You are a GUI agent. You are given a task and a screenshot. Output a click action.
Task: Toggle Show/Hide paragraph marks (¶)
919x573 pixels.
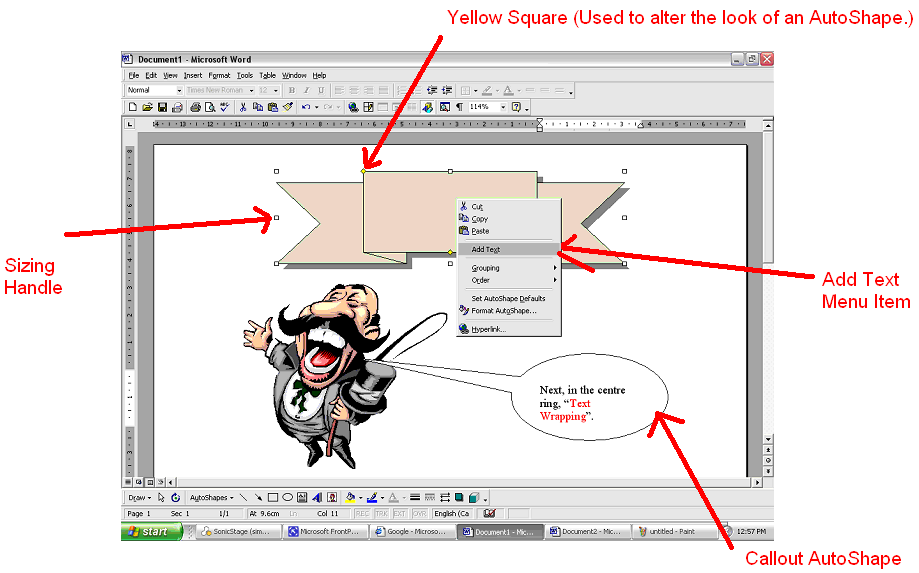pyautogui.click(x=460, y=107)
